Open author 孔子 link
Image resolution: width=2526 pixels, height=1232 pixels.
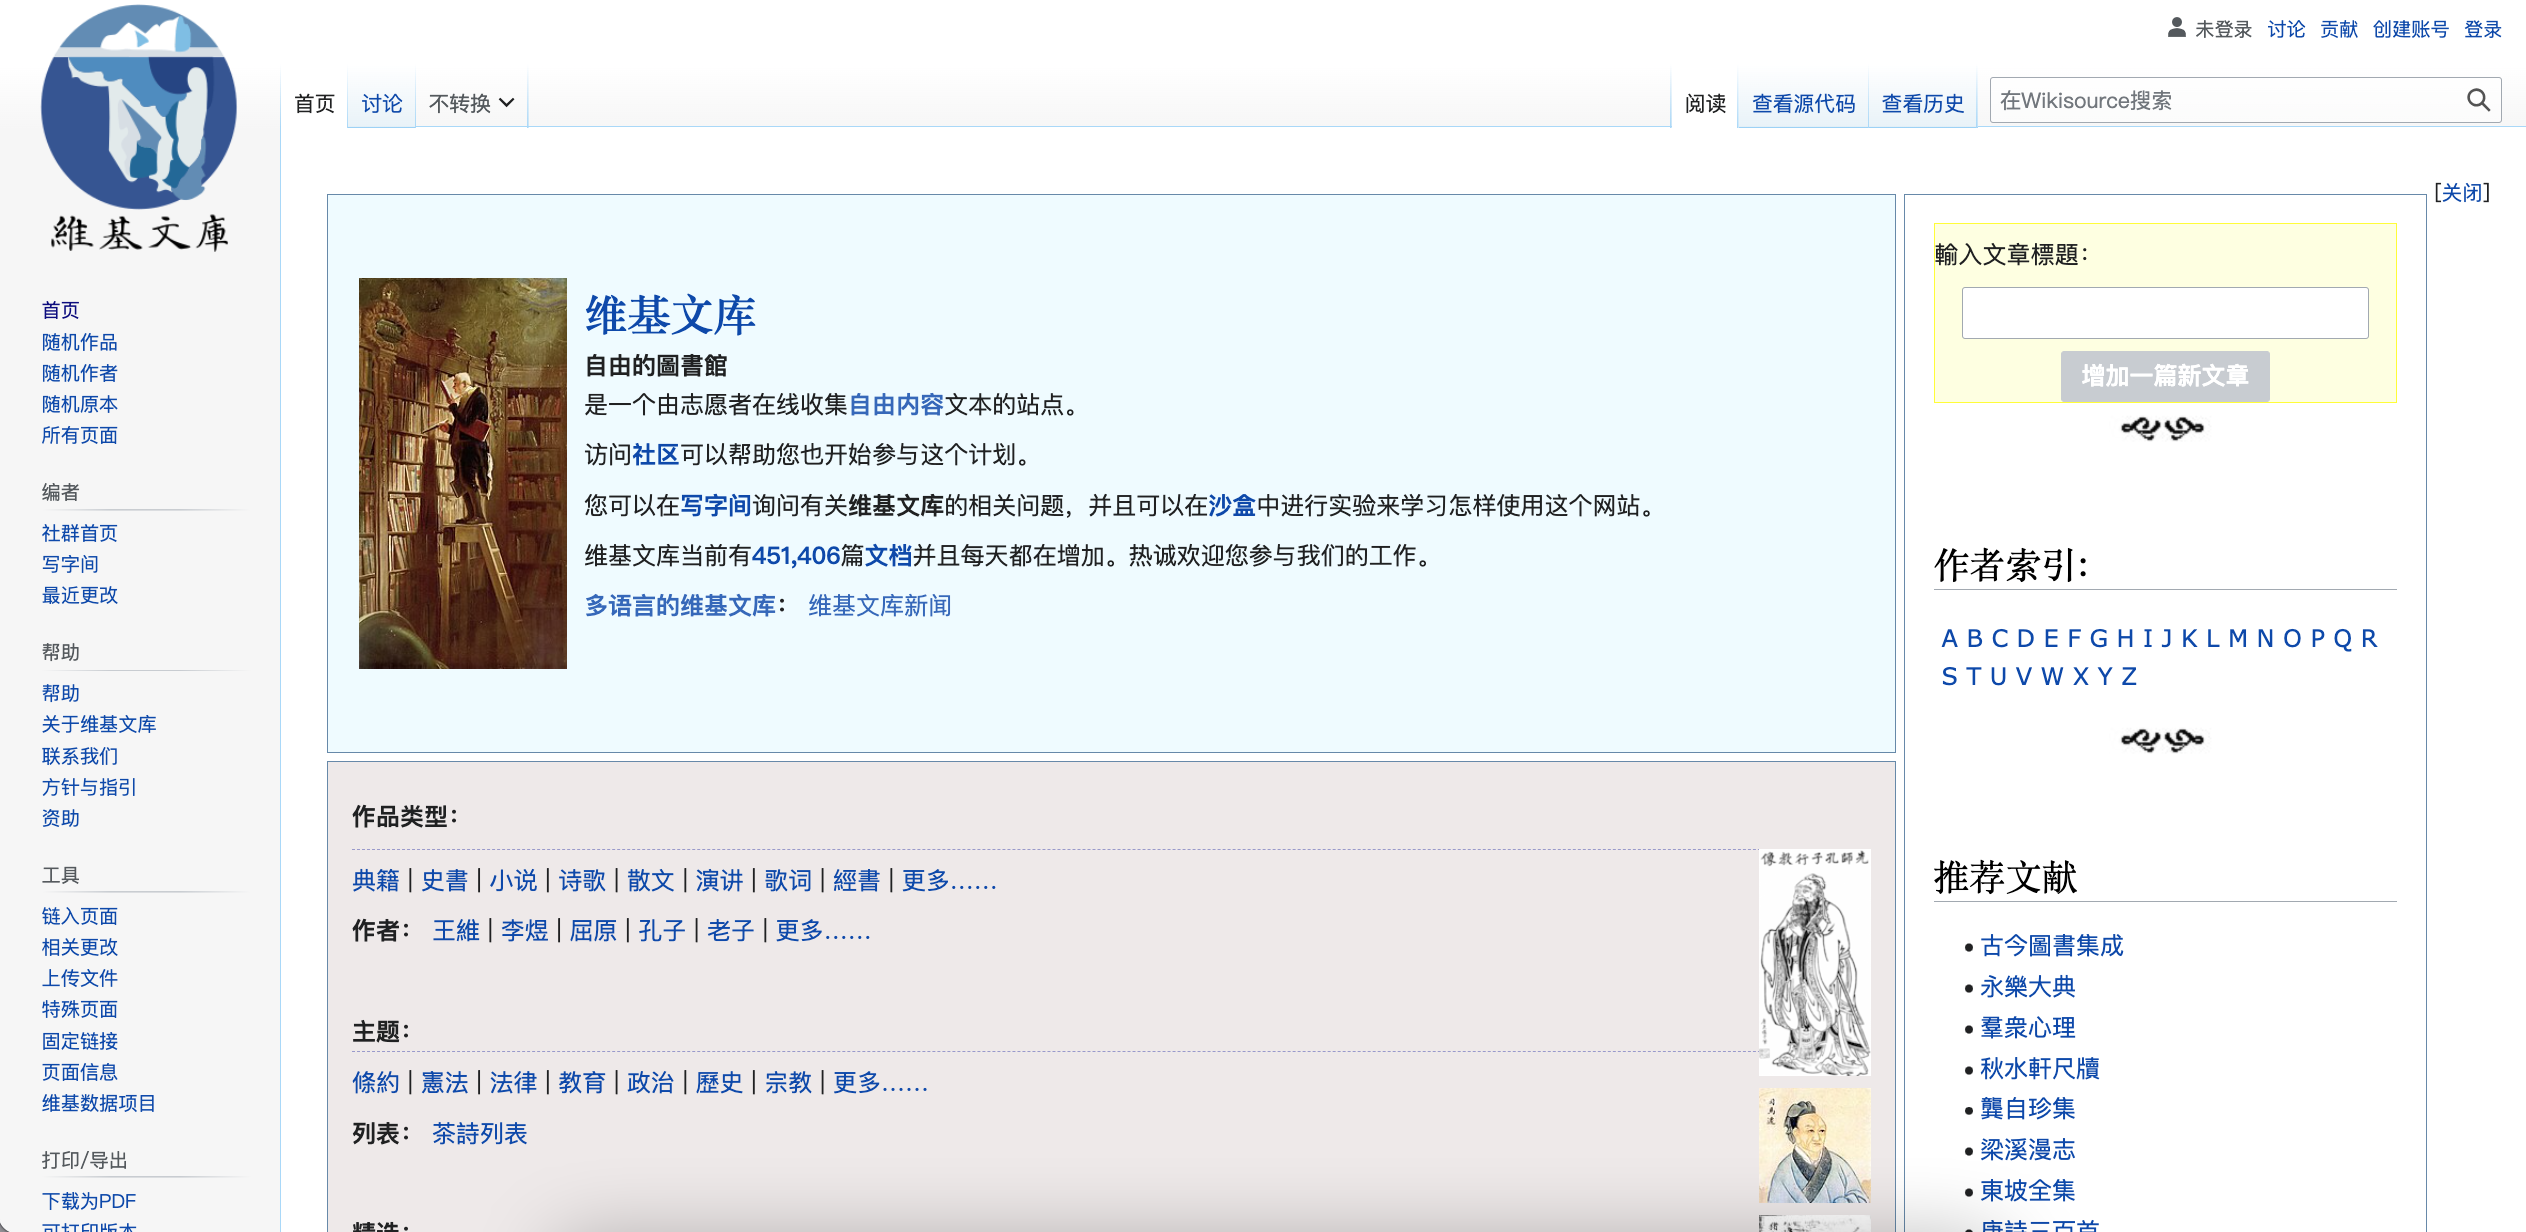[662, 931]
